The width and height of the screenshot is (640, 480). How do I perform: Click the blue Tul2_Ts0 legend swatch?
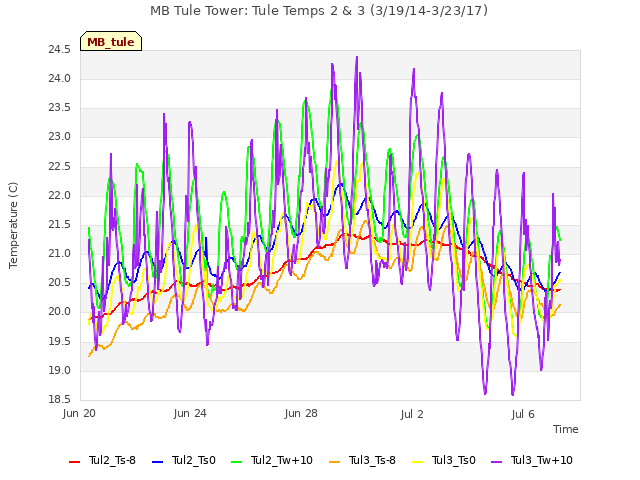click(158, 462)
